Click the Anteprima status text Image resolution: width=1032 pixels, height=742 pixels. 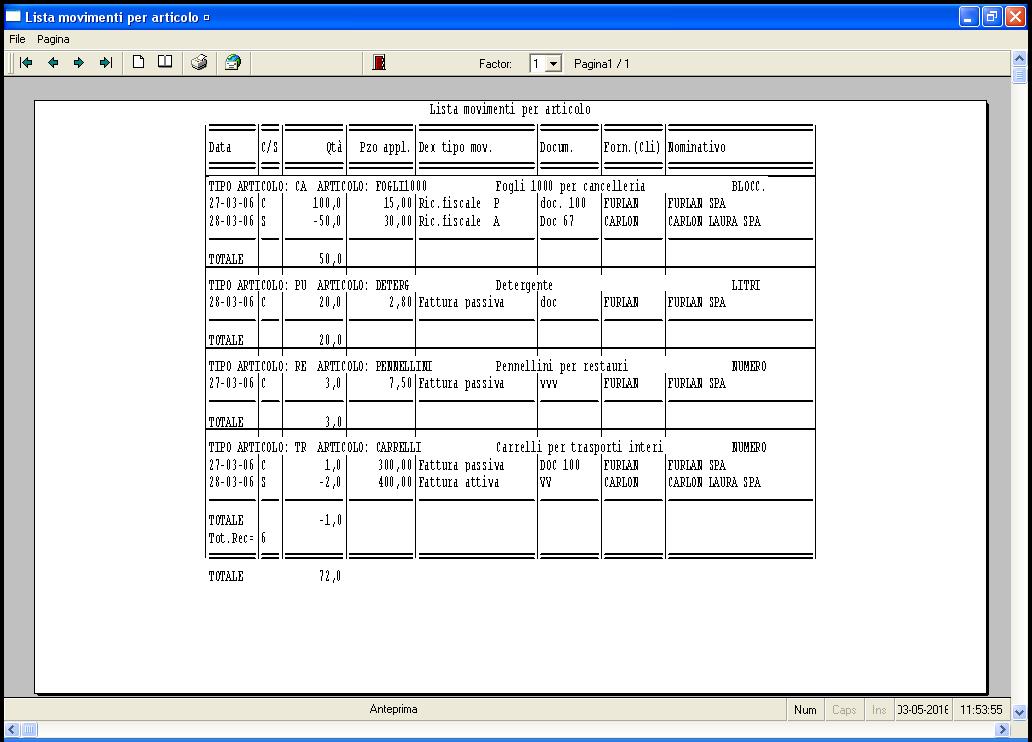click(x=393, y=709)
